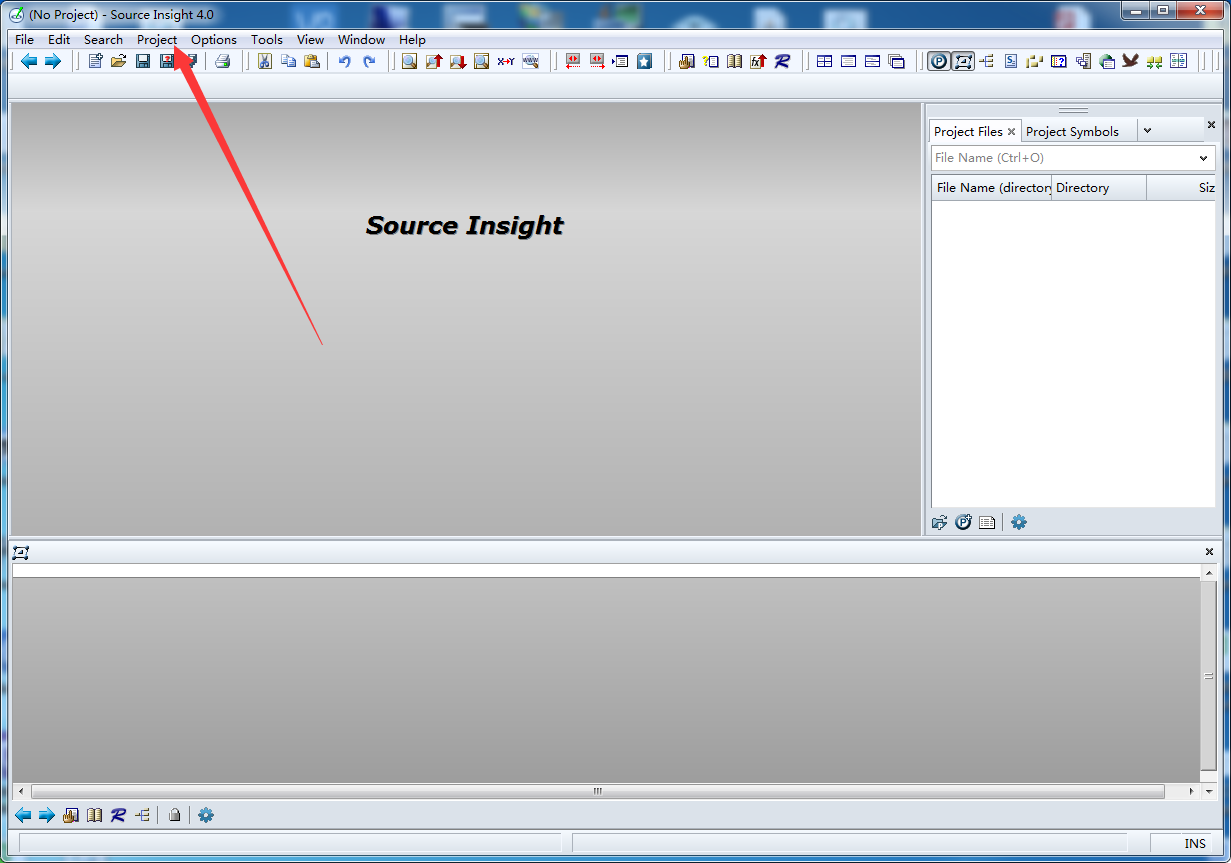Image resolution: width=1231 pixels, height=863 pixels.
Task: Toggle the Relation Window tree icon in the main toolbar
Action: [987, 61]
